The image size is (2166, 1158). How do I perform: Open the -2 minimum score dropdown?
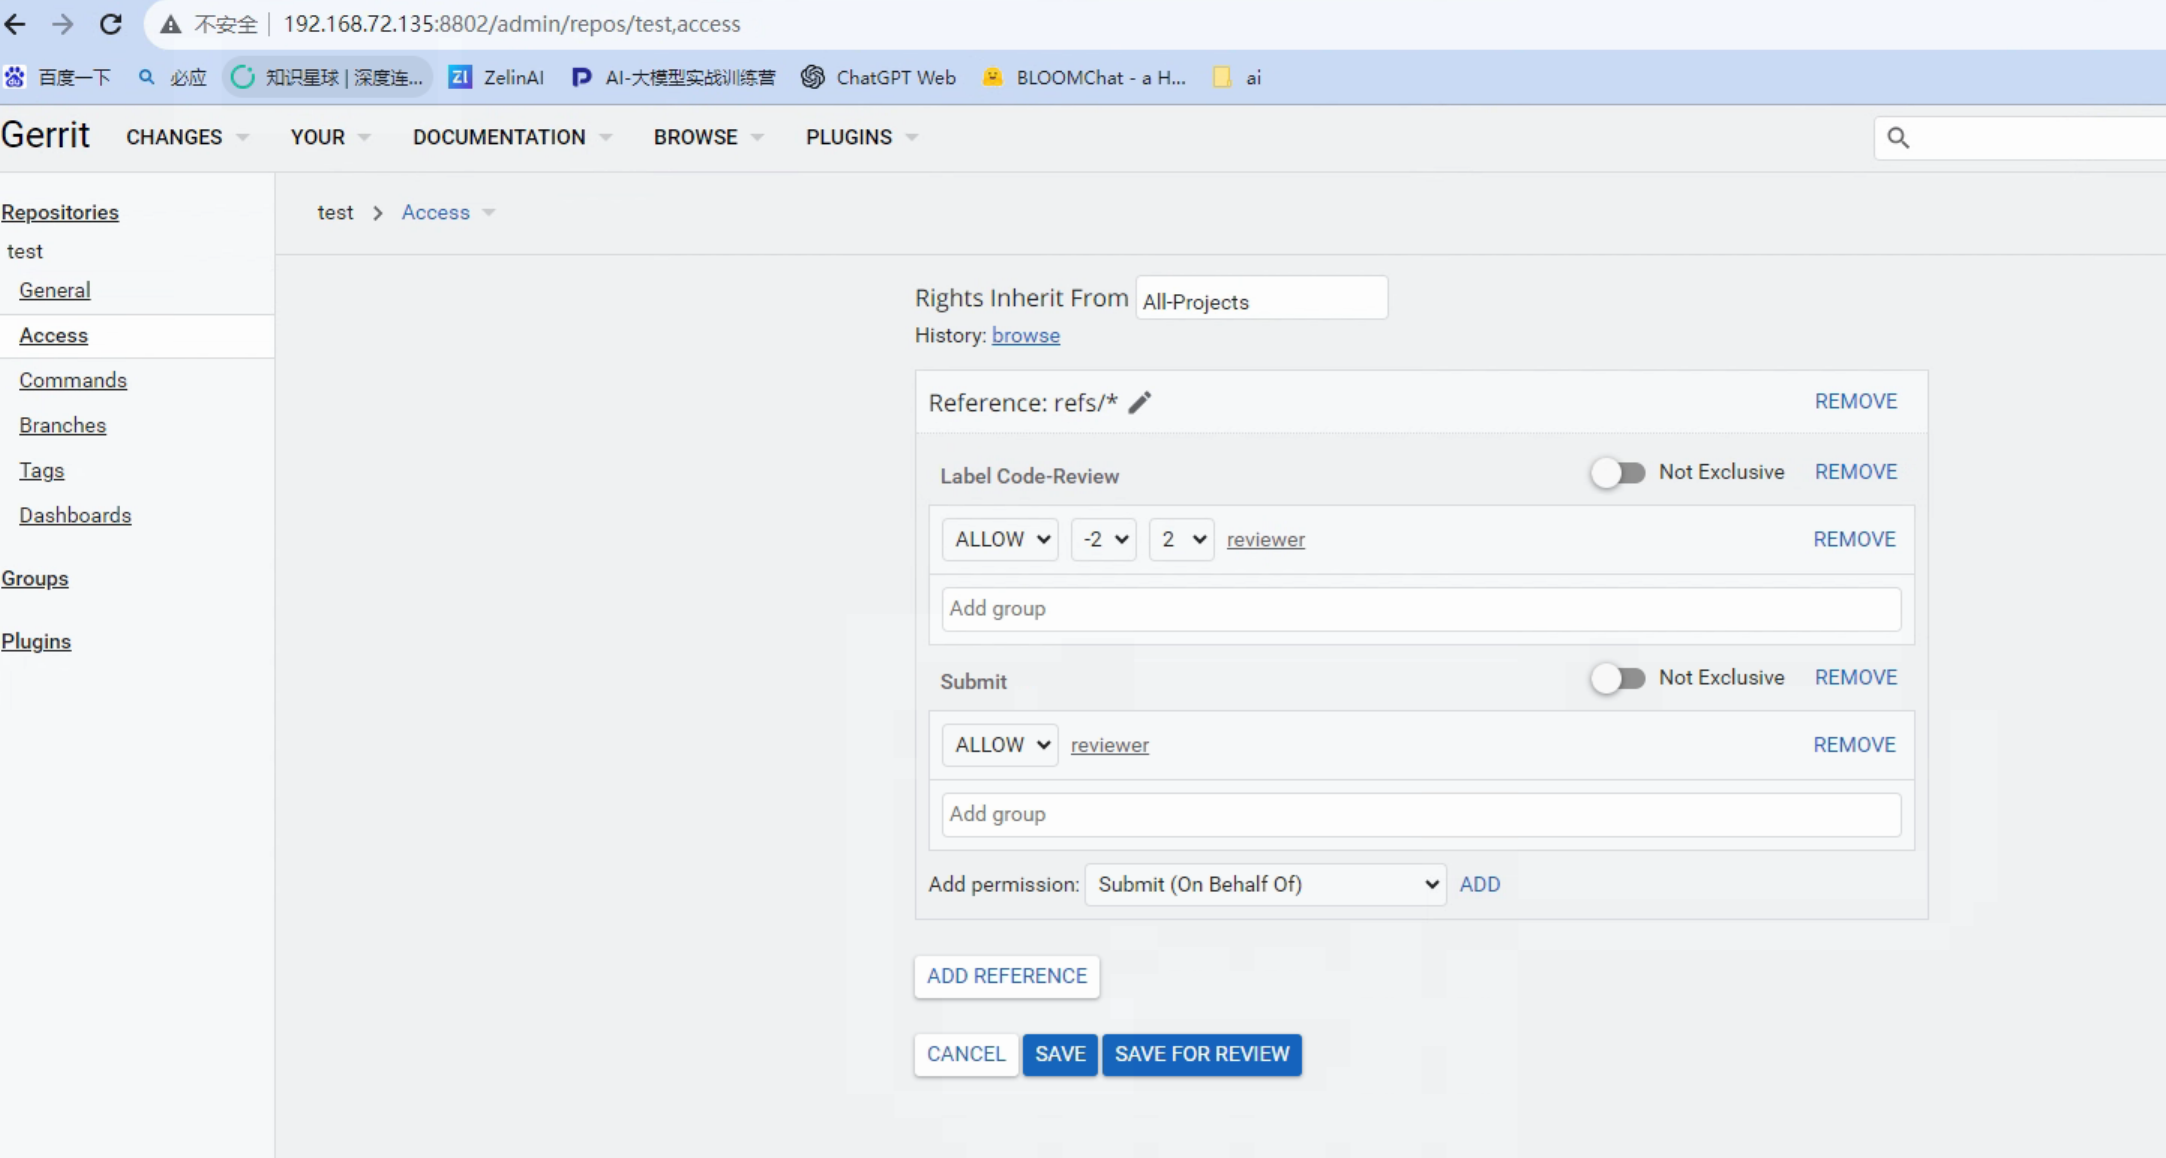click(x=1103, y=540)
